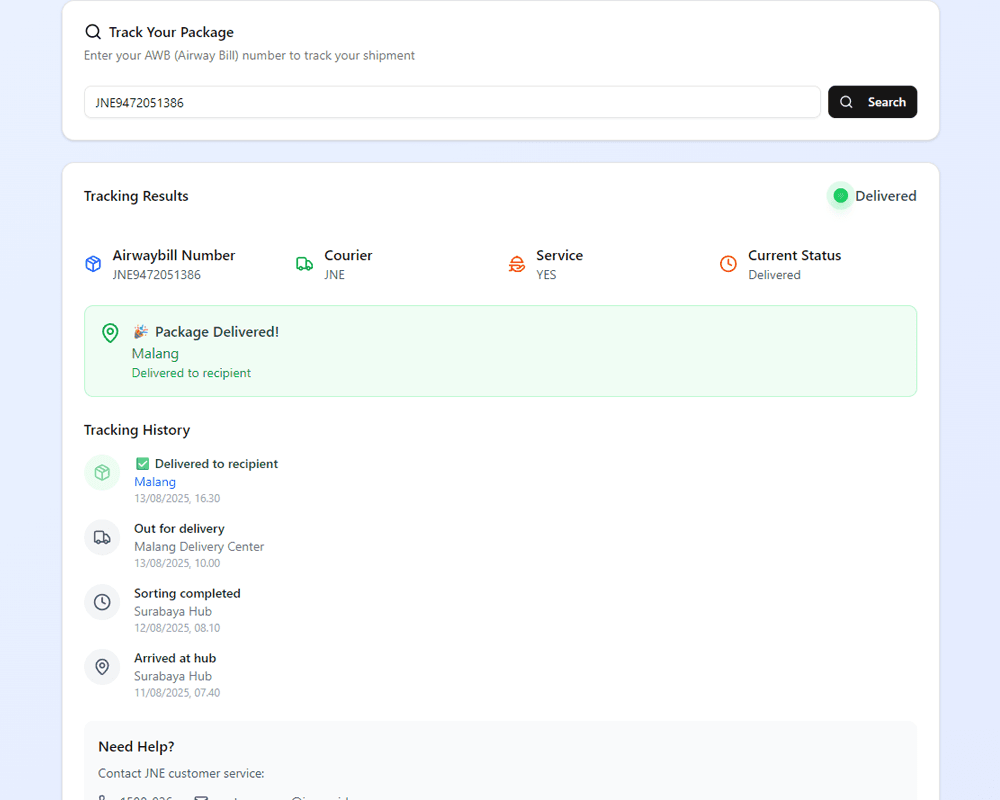Image resolution: width=1000 pixels, height=800 pixels.
Task: Click the Search button
Action: (872, 102)
